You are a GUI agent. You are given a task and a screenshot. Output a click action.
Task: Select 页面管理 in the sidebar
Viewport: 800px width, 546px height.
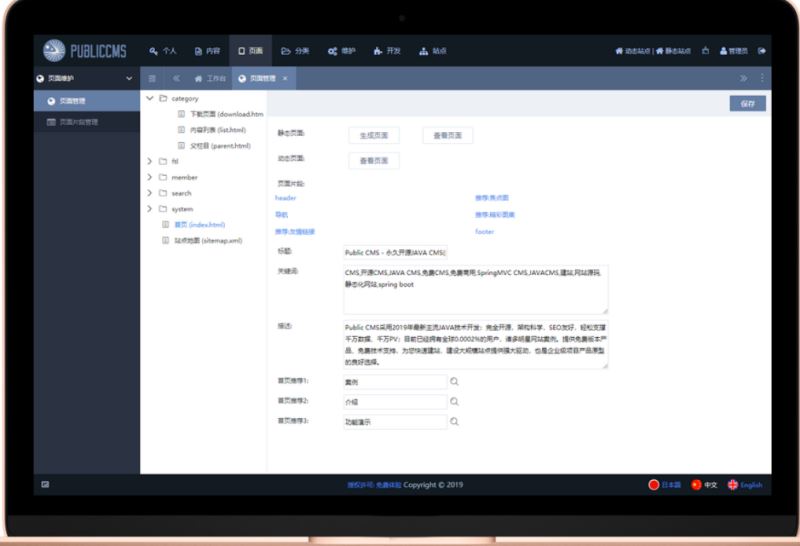pos(87,101)
